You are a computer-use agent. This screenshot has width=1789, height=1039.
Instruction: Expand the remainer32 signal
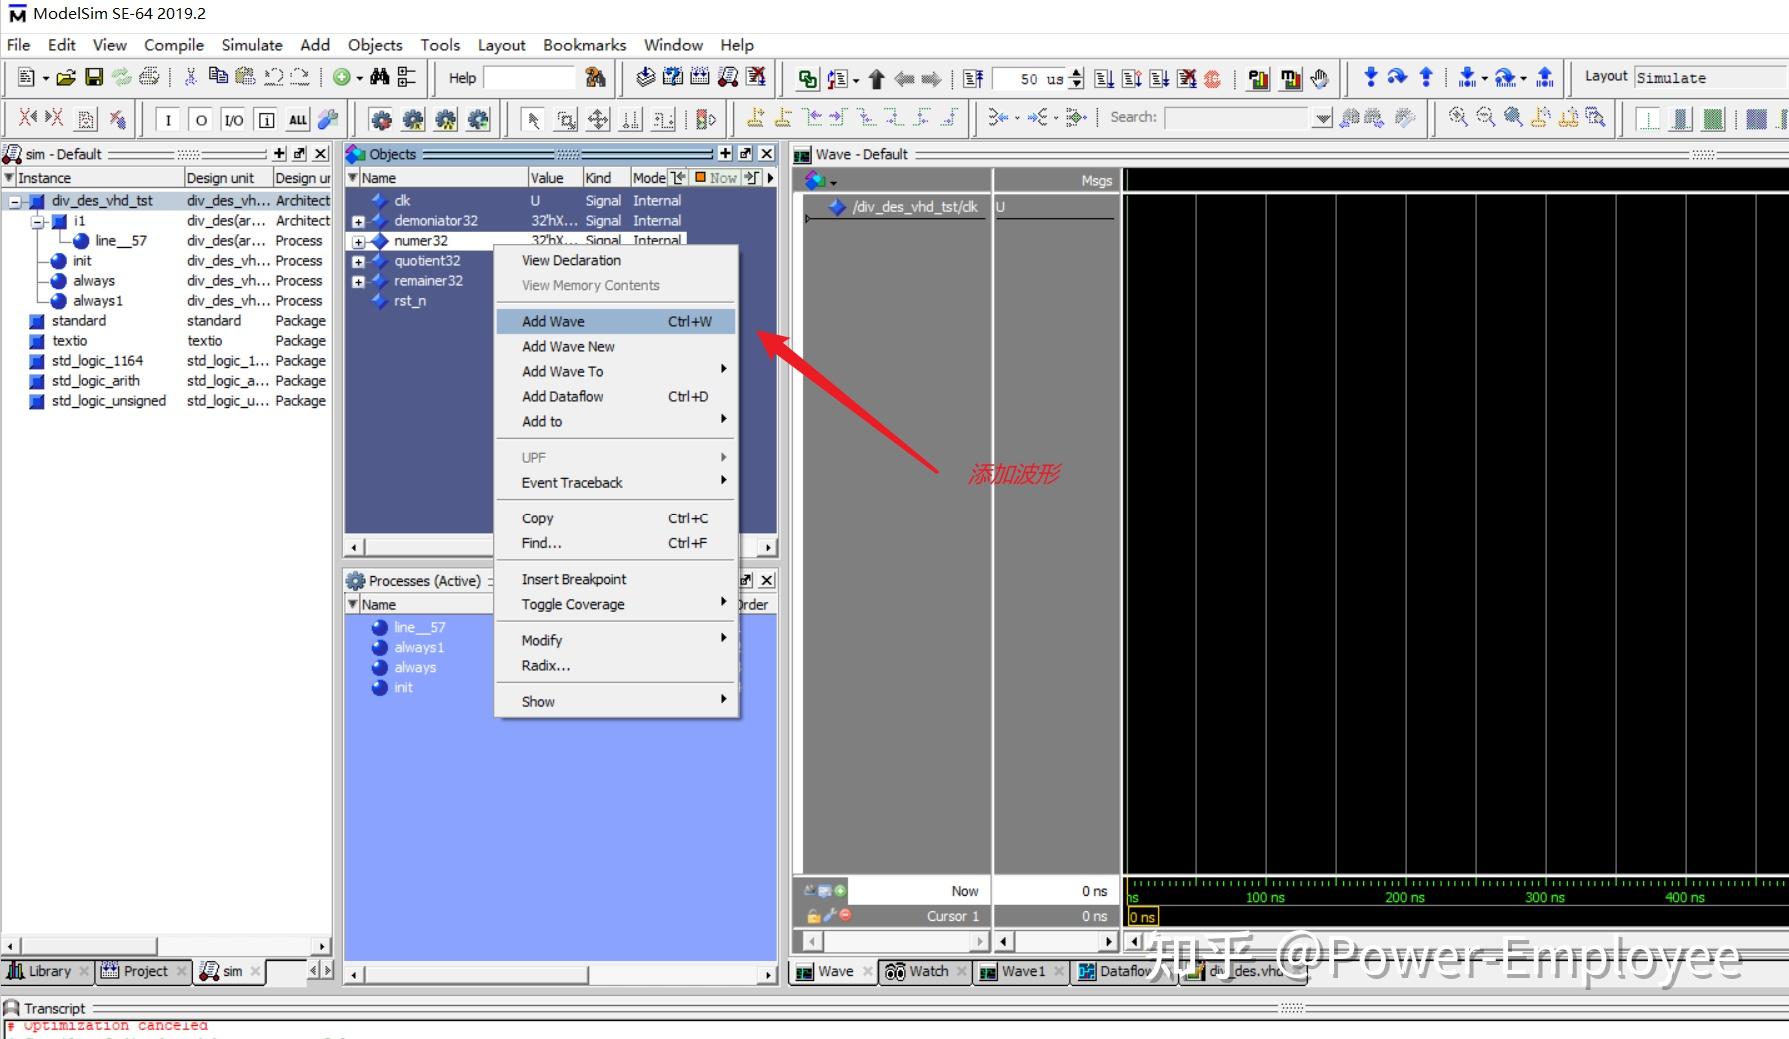358,281
